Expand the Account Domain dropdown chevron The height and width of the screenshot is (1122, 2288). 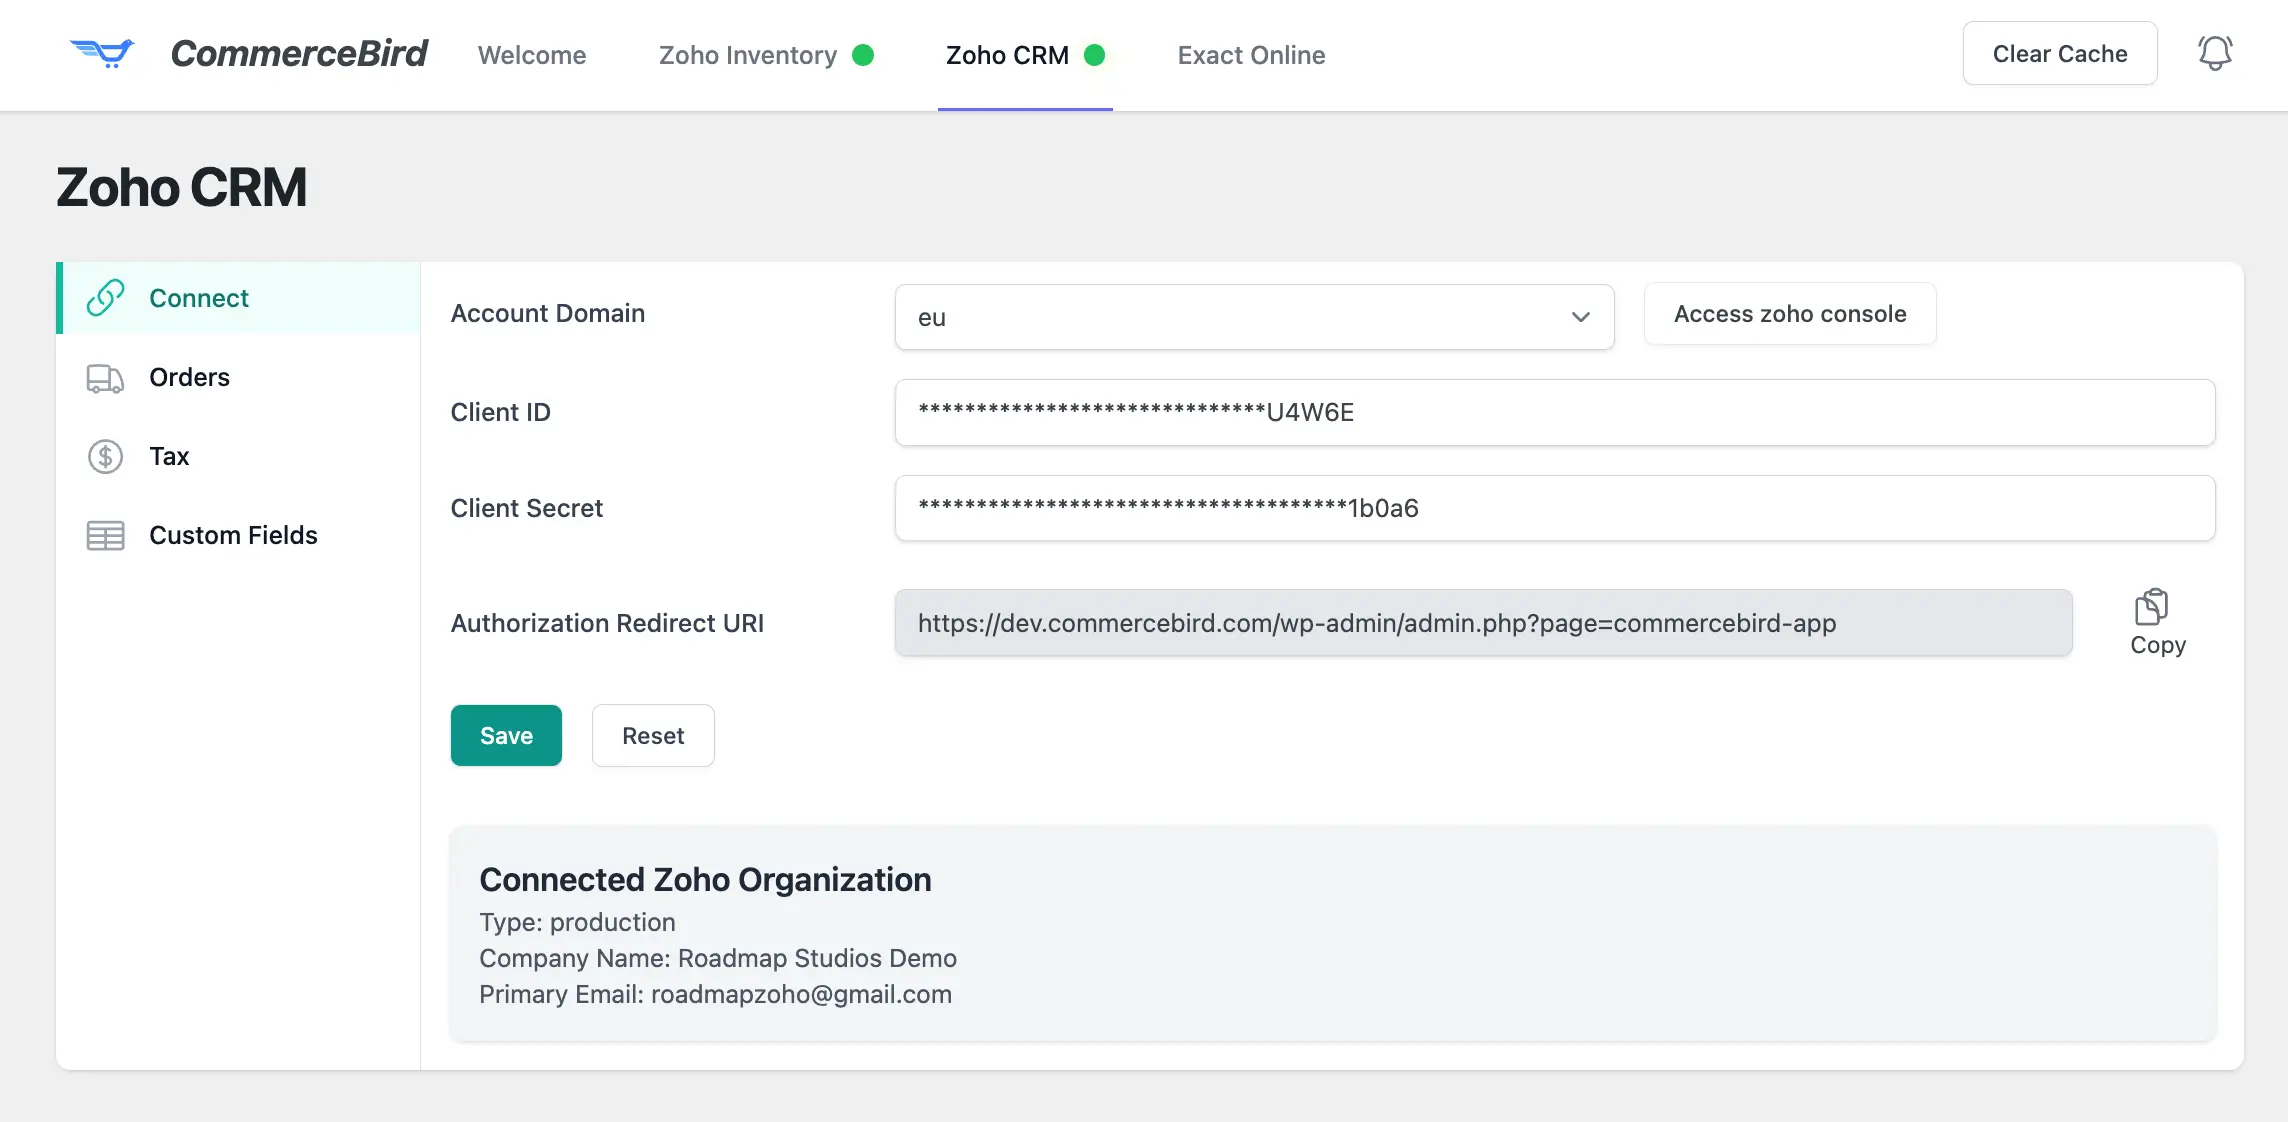point(1580,317)
